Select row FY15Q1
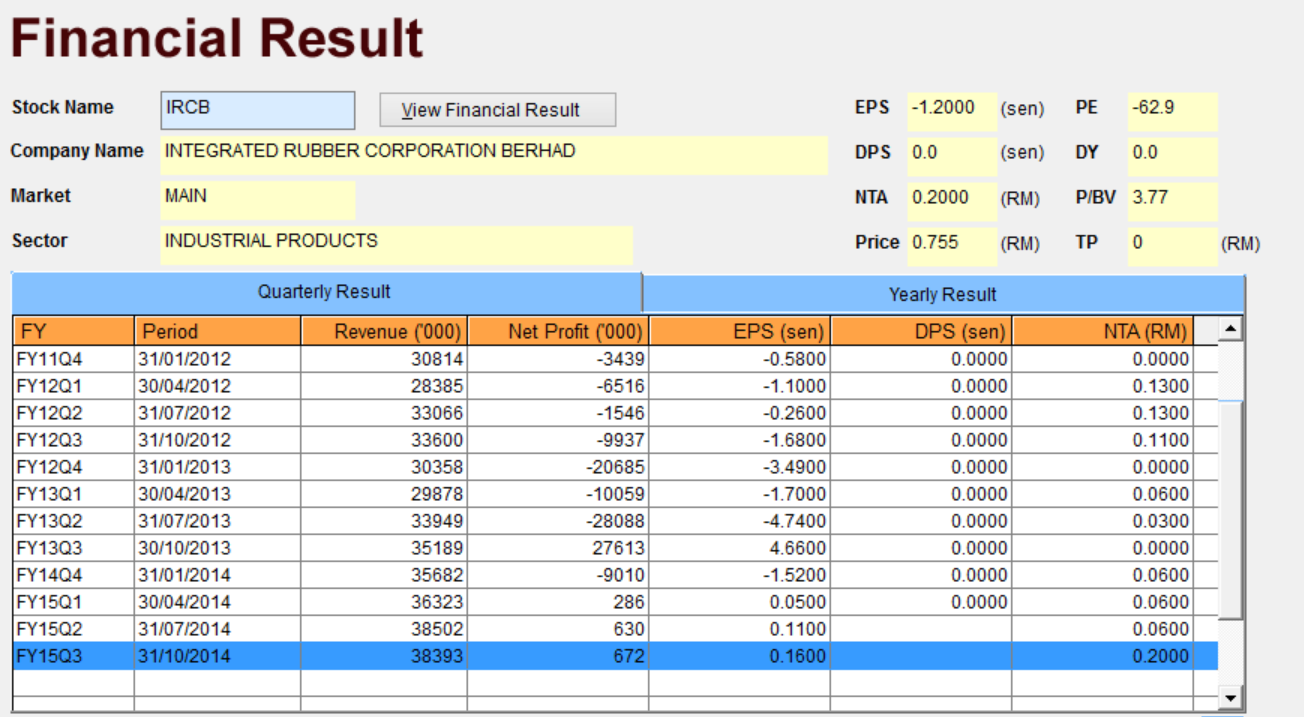This screenshot has width=1304, height=717. click(x=615, y=602)
